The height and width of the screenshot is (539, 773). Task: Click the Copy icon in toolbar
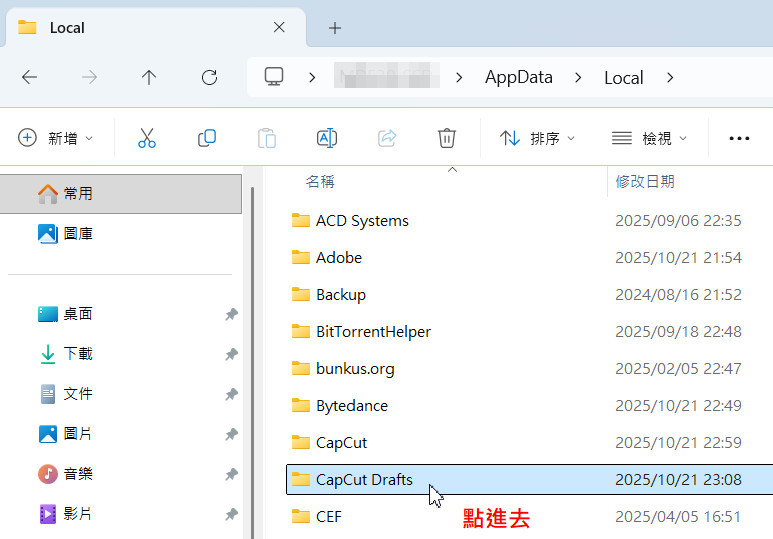[207, 139]
